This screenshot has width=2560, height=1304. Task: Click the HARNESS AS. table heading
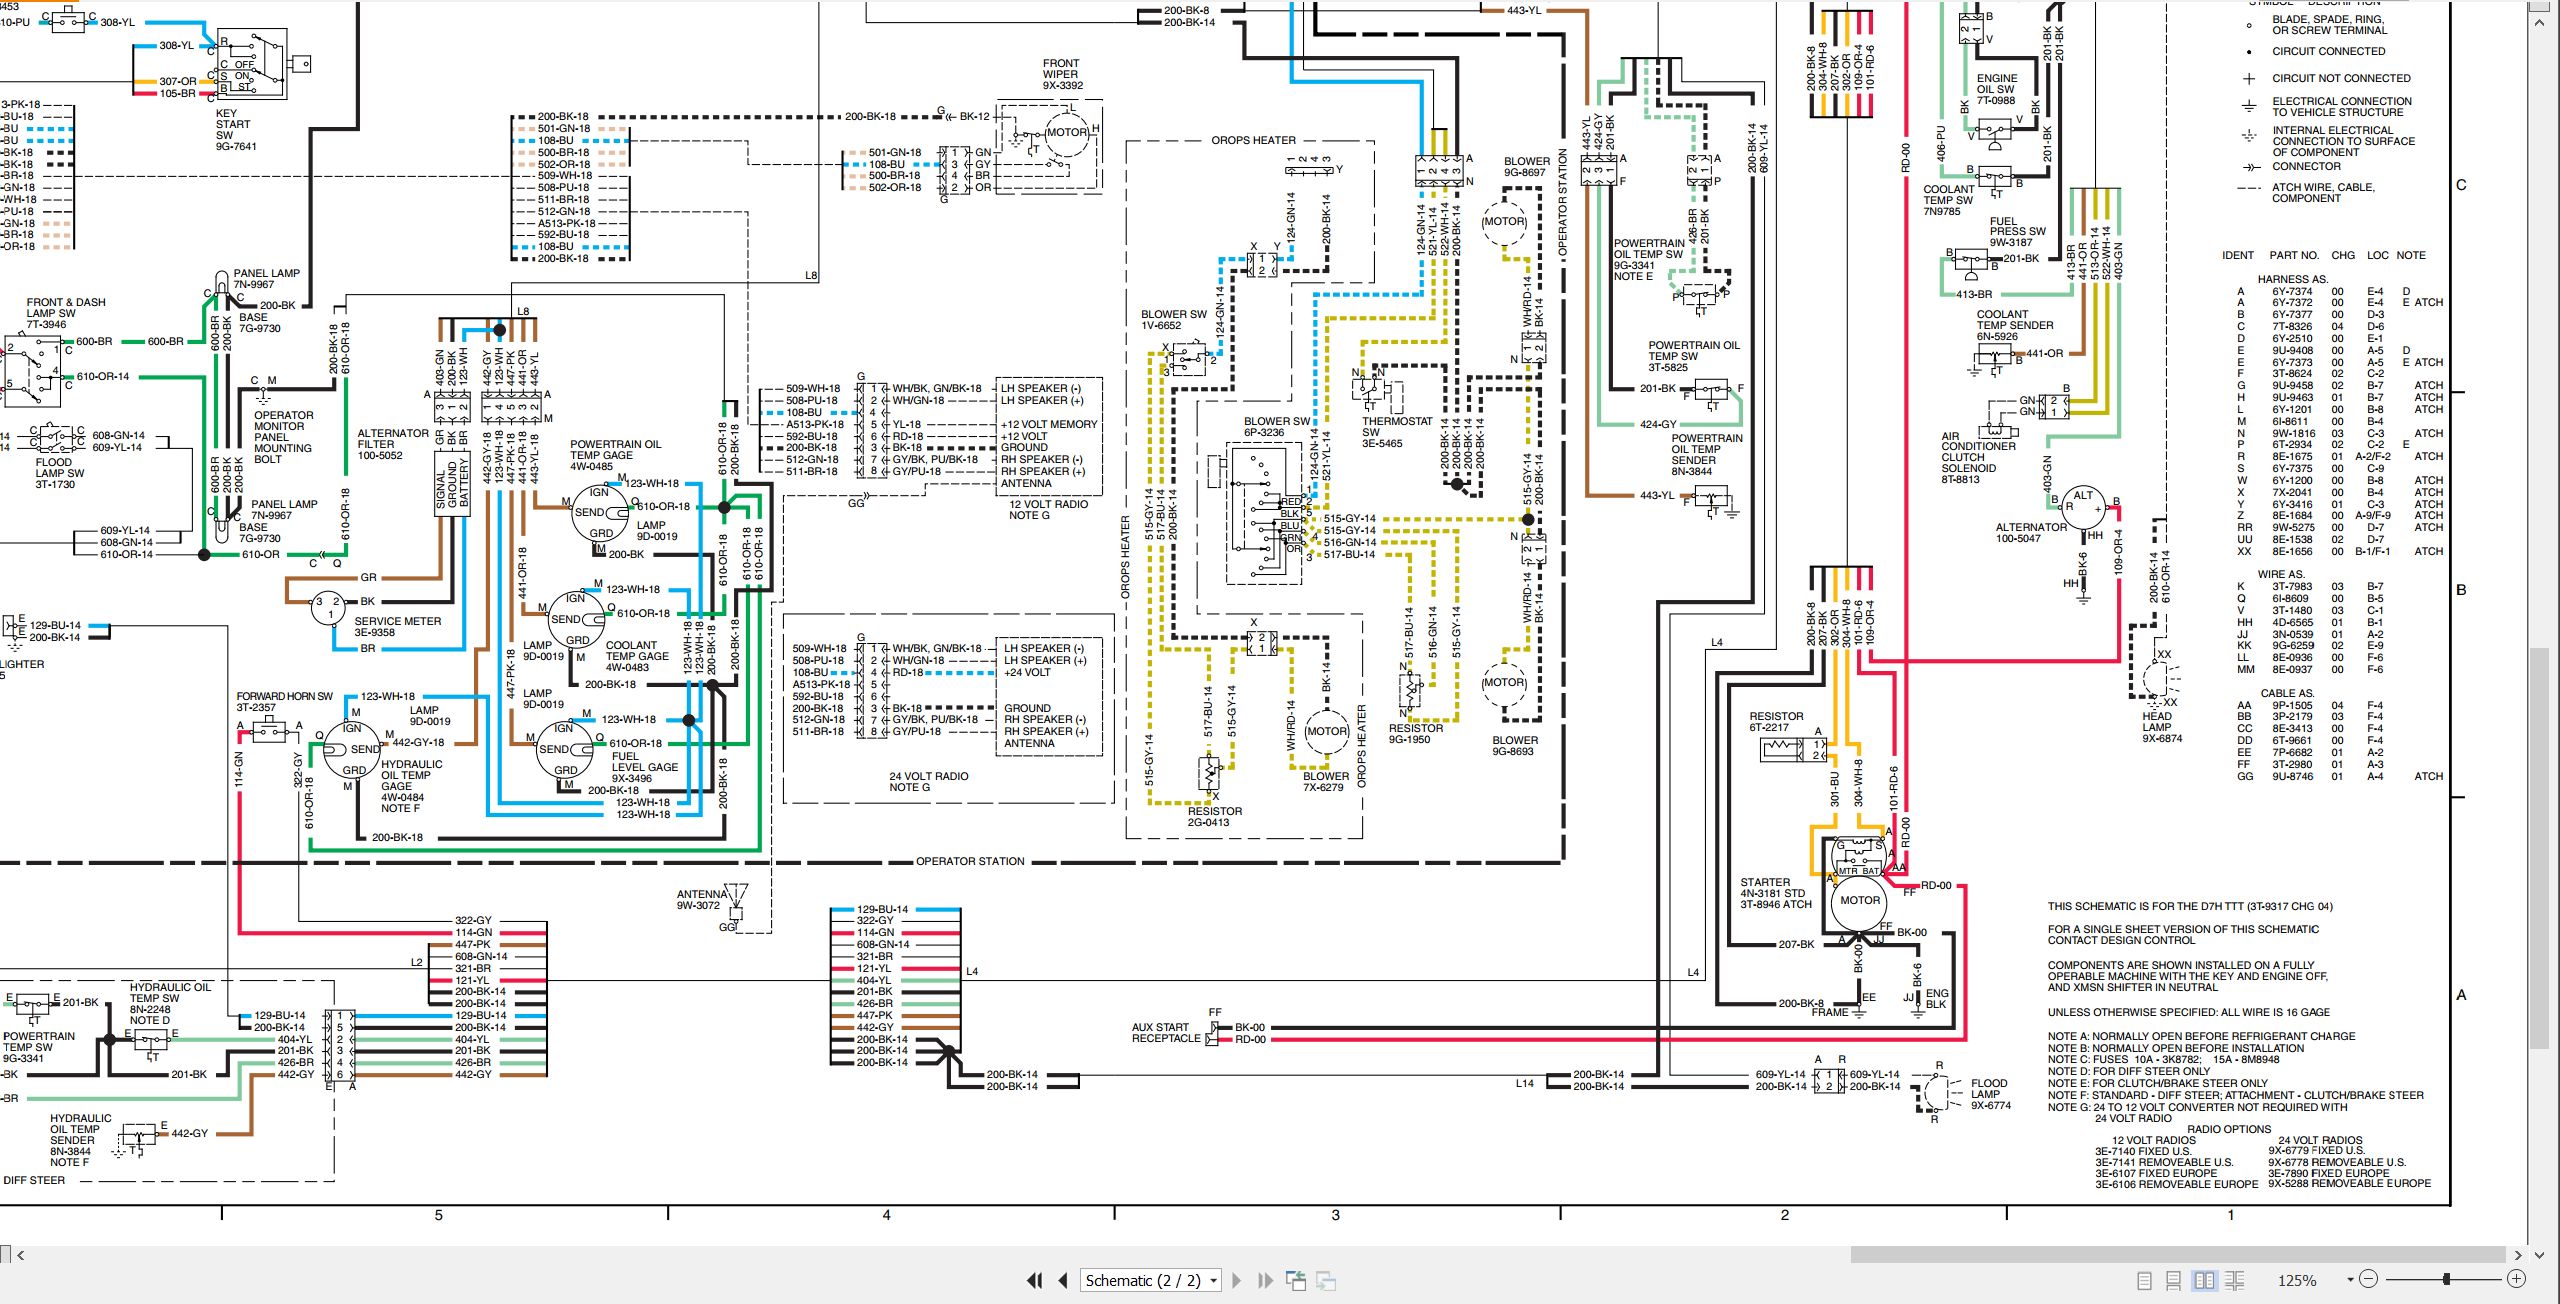click(x=2292, y=279)
